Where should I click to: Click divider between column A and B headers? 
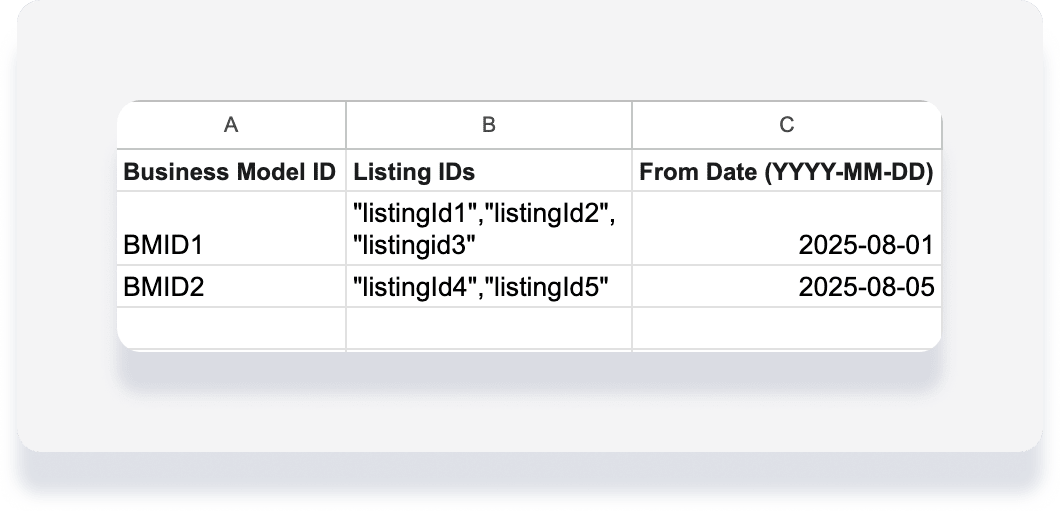coord(346,125)
